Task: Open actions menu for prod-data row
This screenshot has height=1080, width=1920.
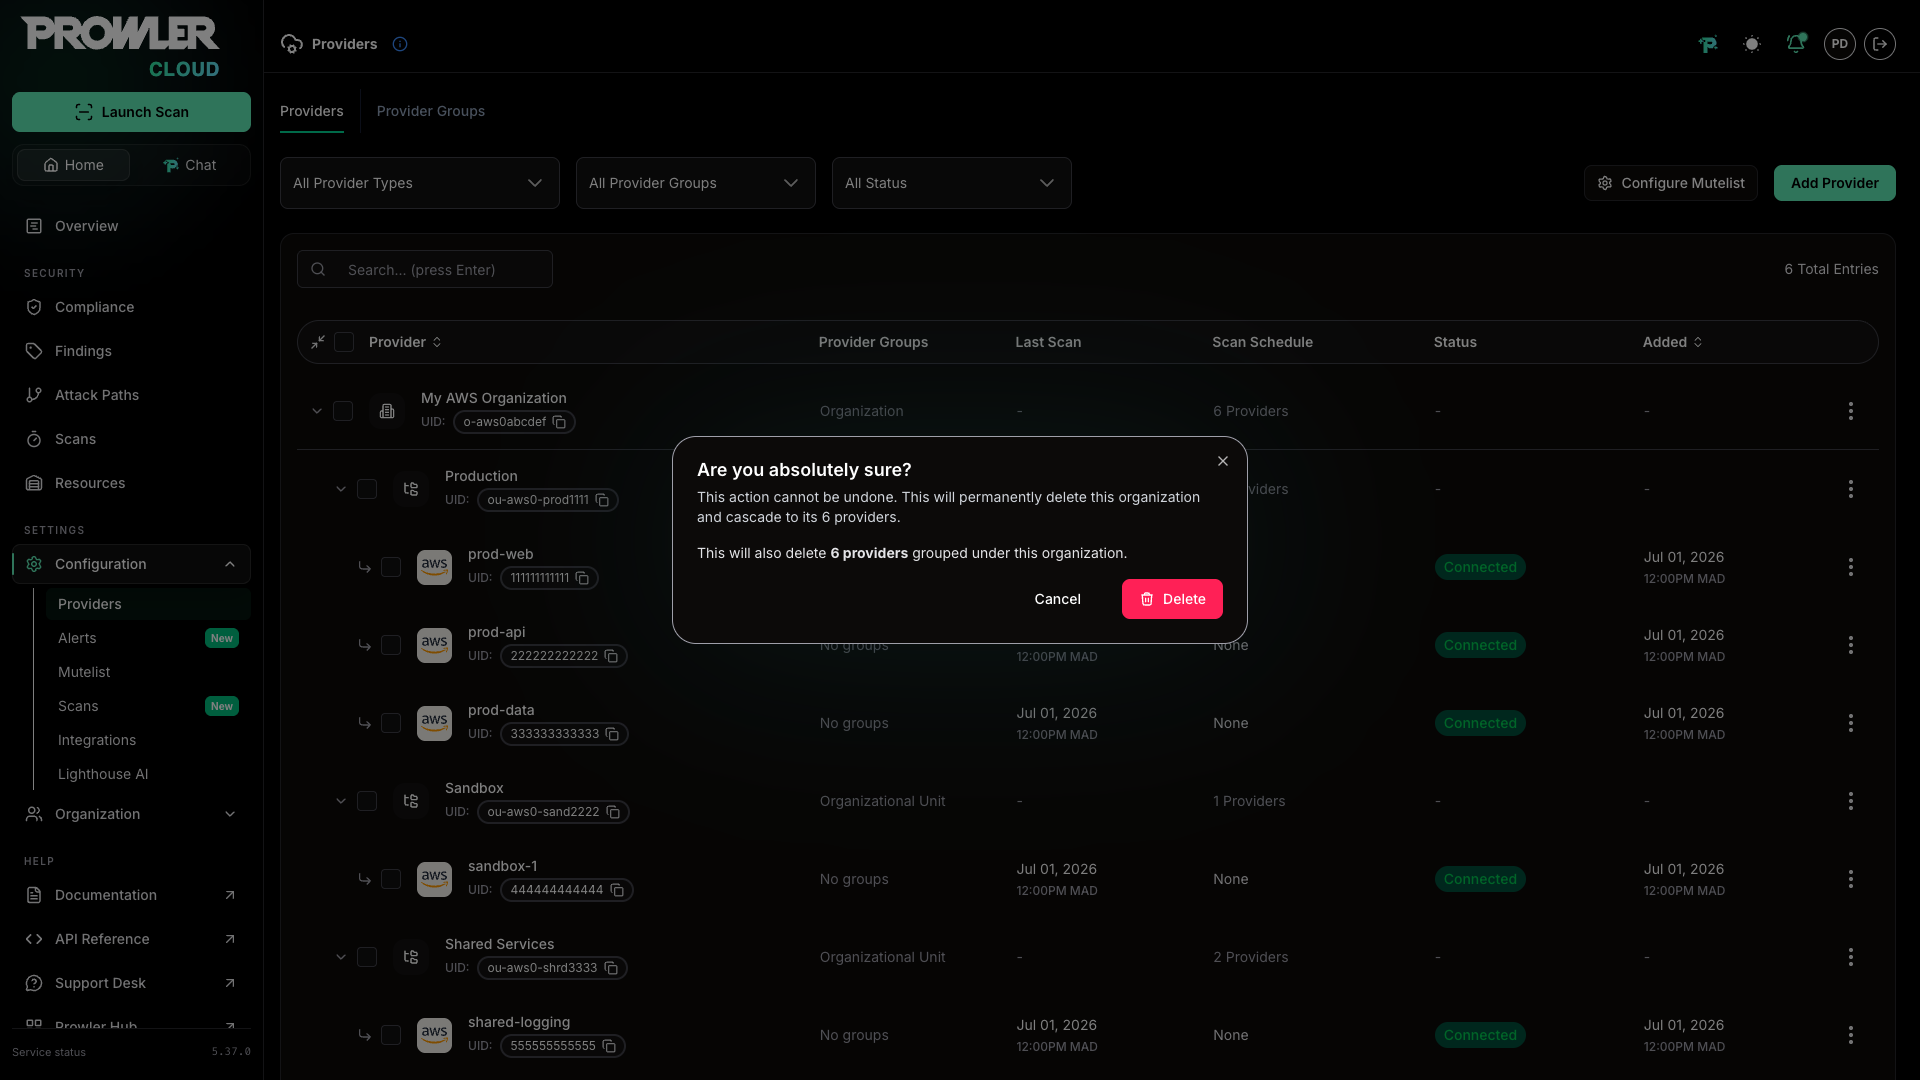Action: (x=1851, y=723)
